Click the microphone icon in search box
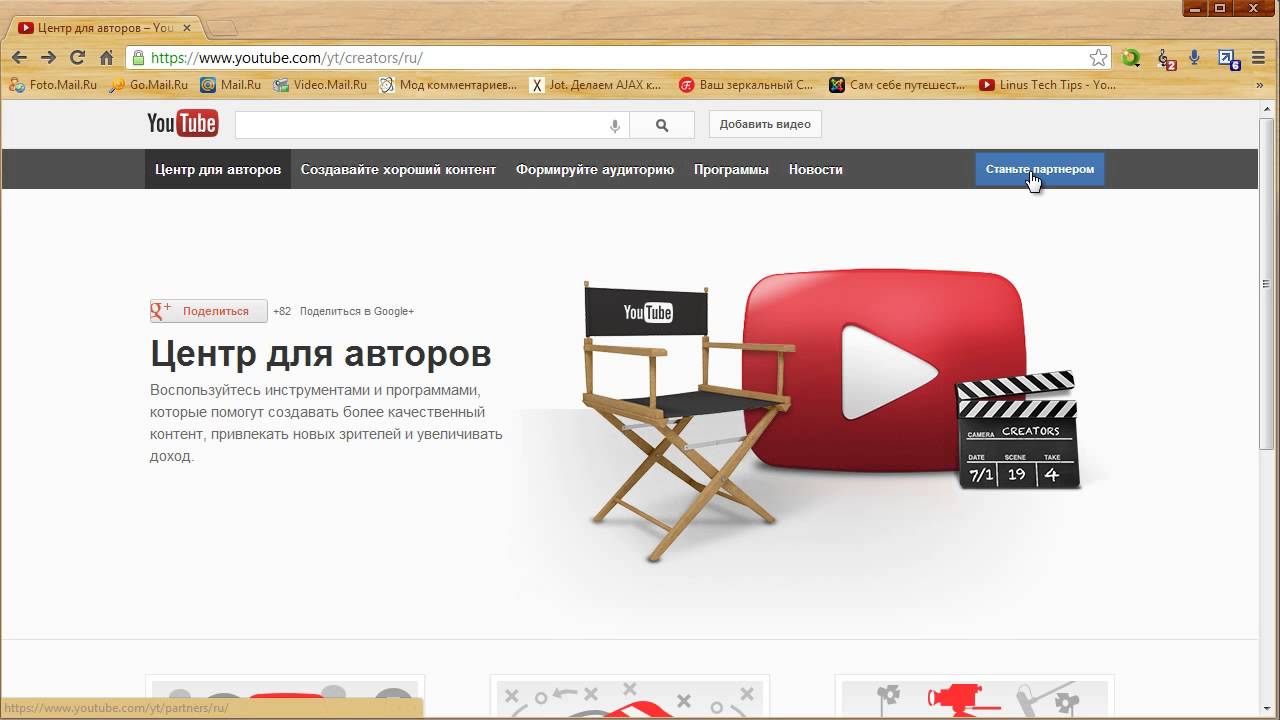Image resolution: width=1280 pixels, height=720 pixels. tap(615, 125)
